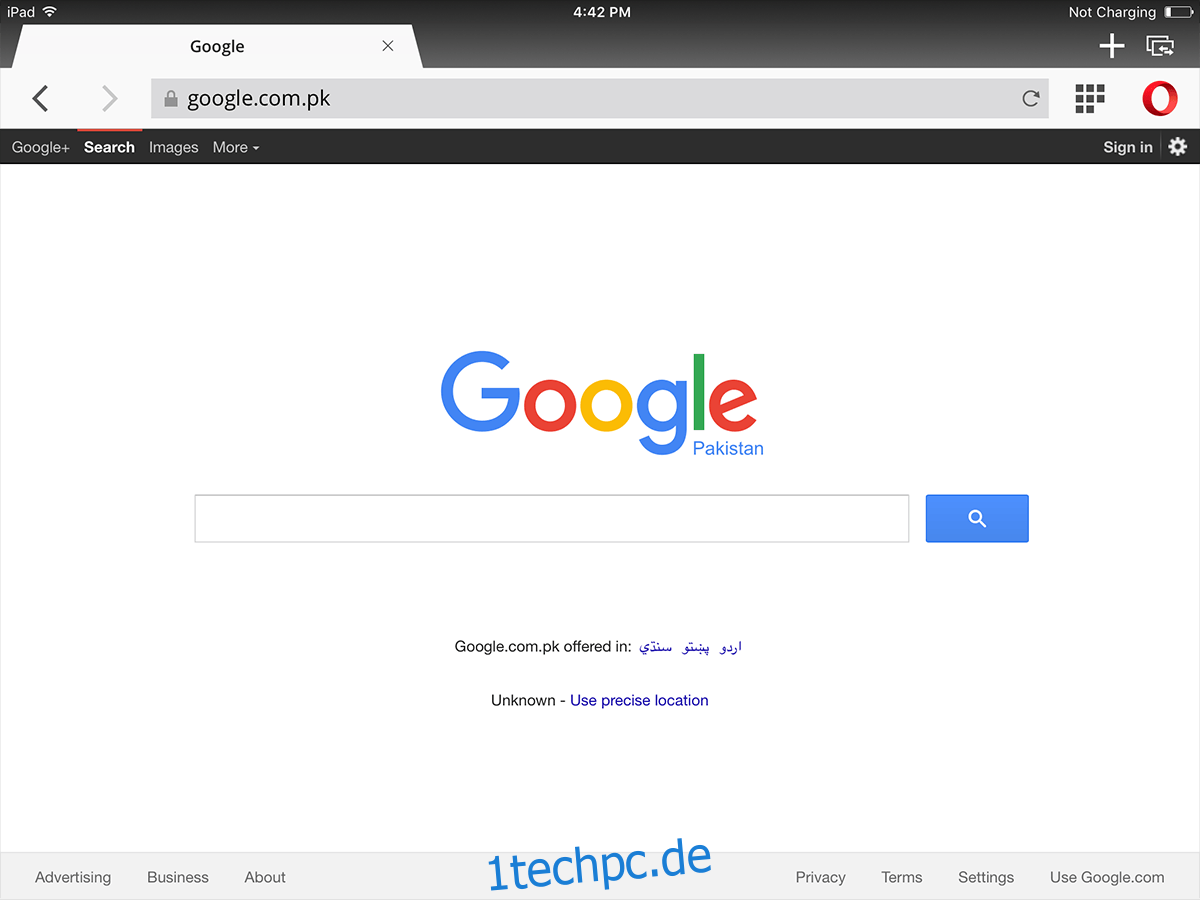Open Images in the Google bar
This screenshot has height=900, width=1200.
(x=174, y=147)
